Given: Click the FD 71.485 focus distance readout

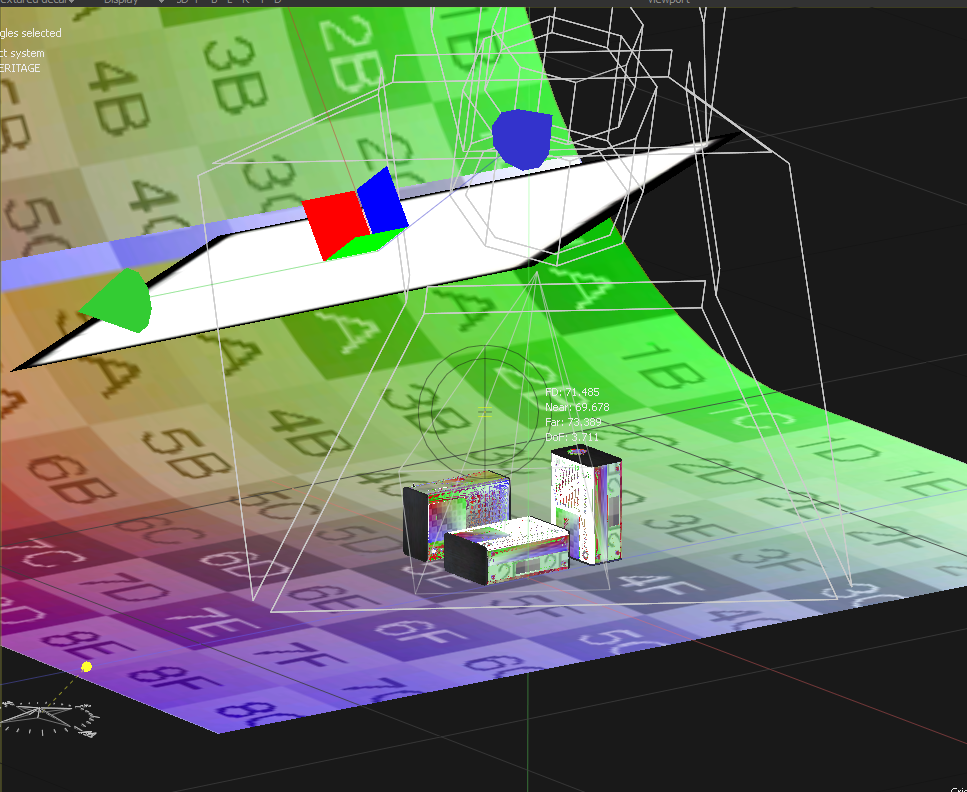Looking at the screenshot, I should 573,393.
